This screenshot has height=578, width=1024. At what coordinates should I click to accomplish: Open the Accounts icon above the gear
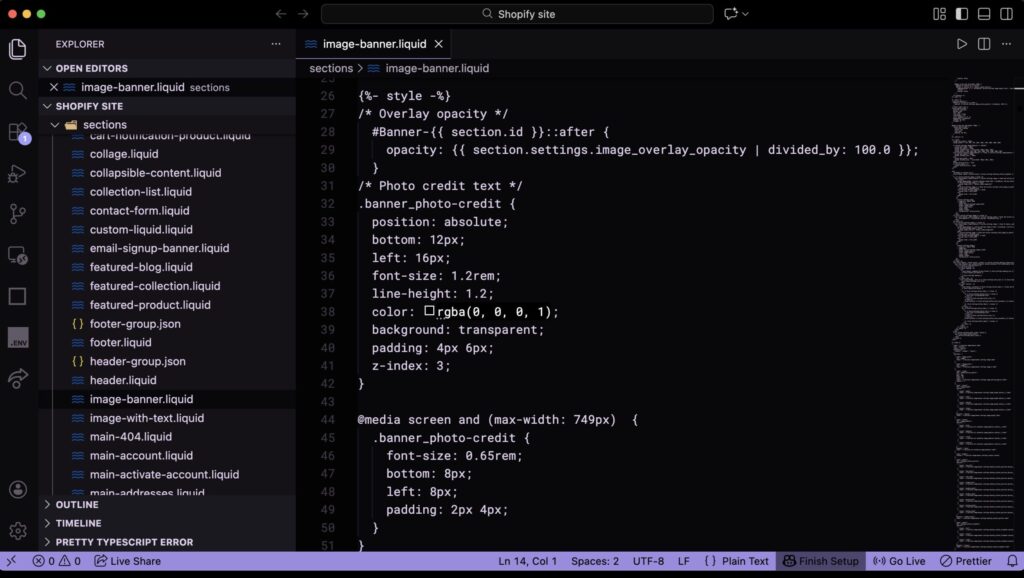pyautogui.click(x=16, y=489)
